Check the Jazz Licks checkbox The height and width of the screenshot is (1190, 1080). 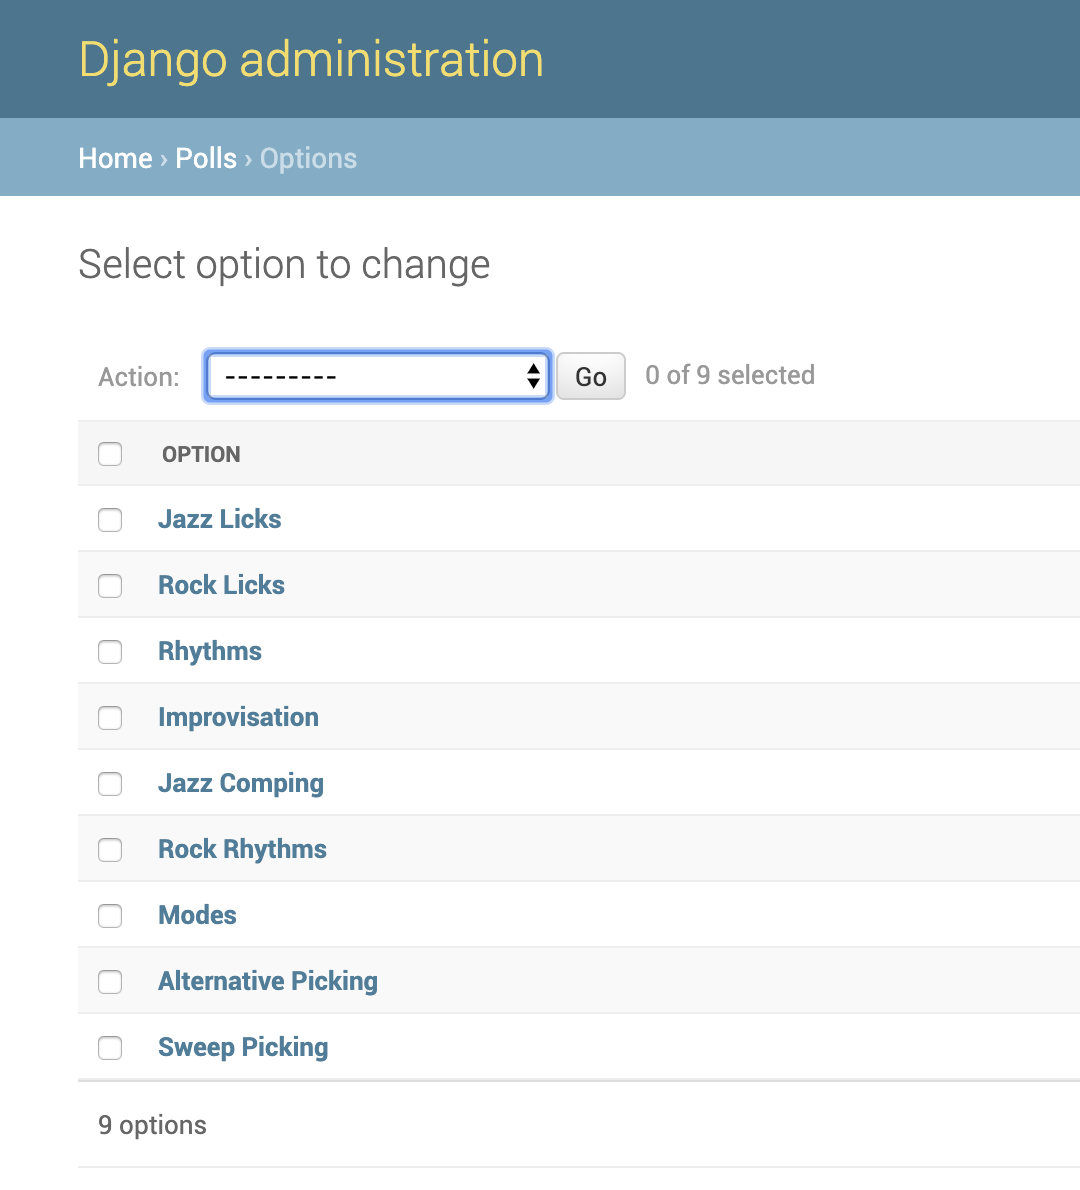pos(110,520)
